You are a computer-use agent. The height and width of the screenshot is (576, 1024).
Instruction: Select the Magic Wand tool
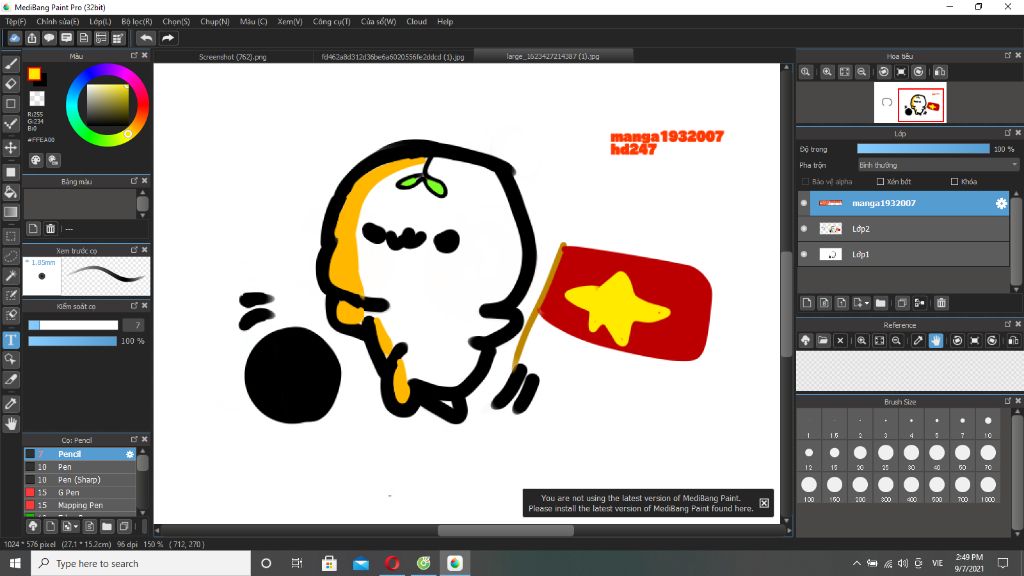pyautogui.click(x=10, y=276)
